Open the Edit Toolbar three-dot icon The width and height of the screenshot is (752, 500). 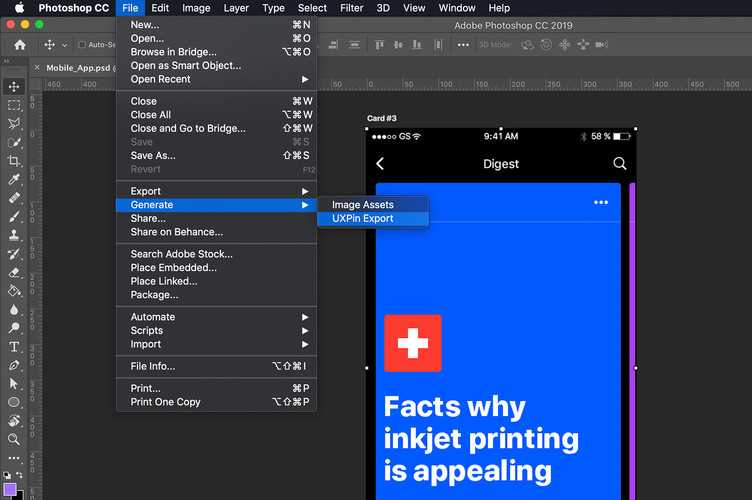point(14,458)
